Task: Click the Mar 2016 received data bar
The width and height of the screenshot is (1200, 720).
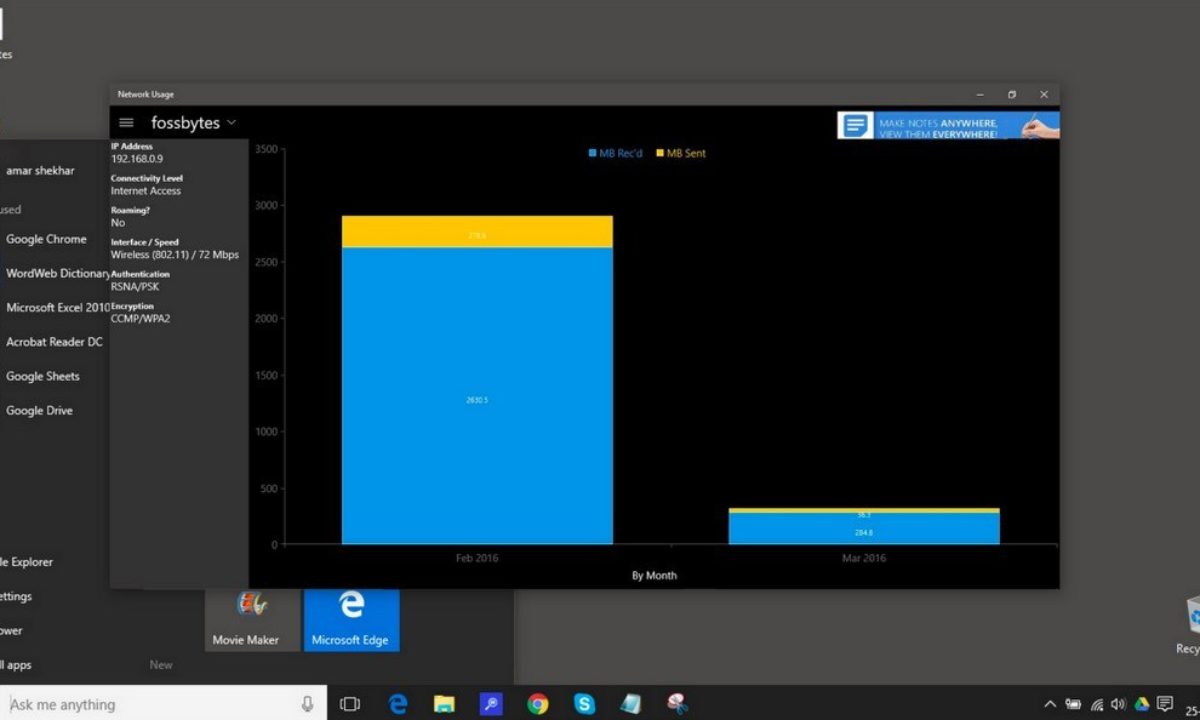Action: 863,529
